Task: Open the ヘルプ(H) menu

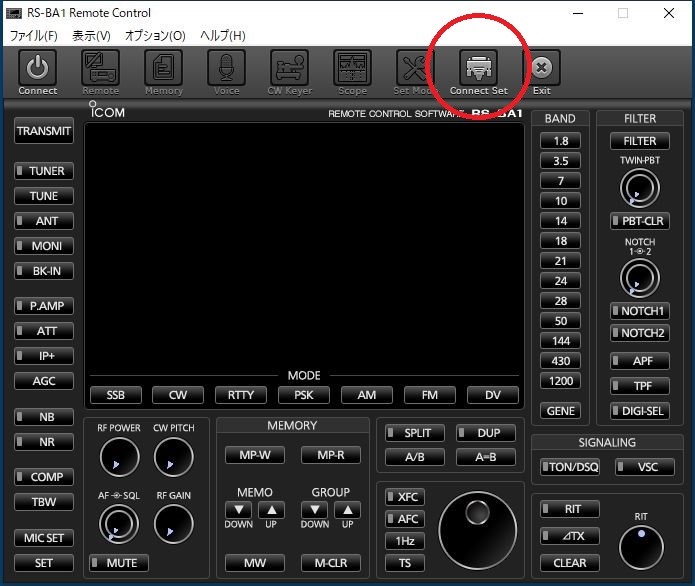Action: tap(223, 35)
